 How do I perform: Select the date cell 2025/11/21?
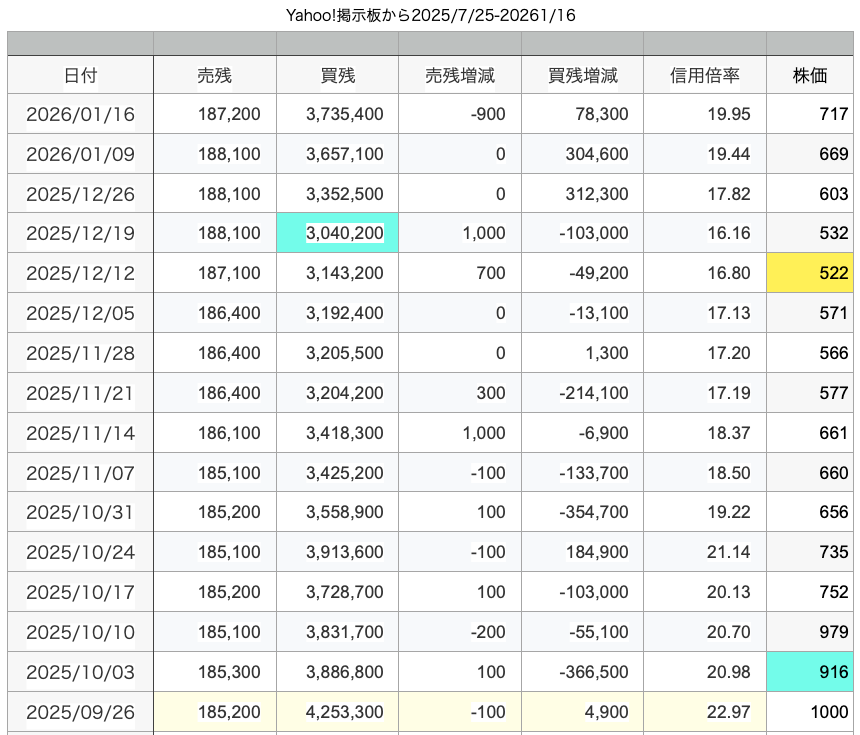pyautogui.click(x=80, y=393)
